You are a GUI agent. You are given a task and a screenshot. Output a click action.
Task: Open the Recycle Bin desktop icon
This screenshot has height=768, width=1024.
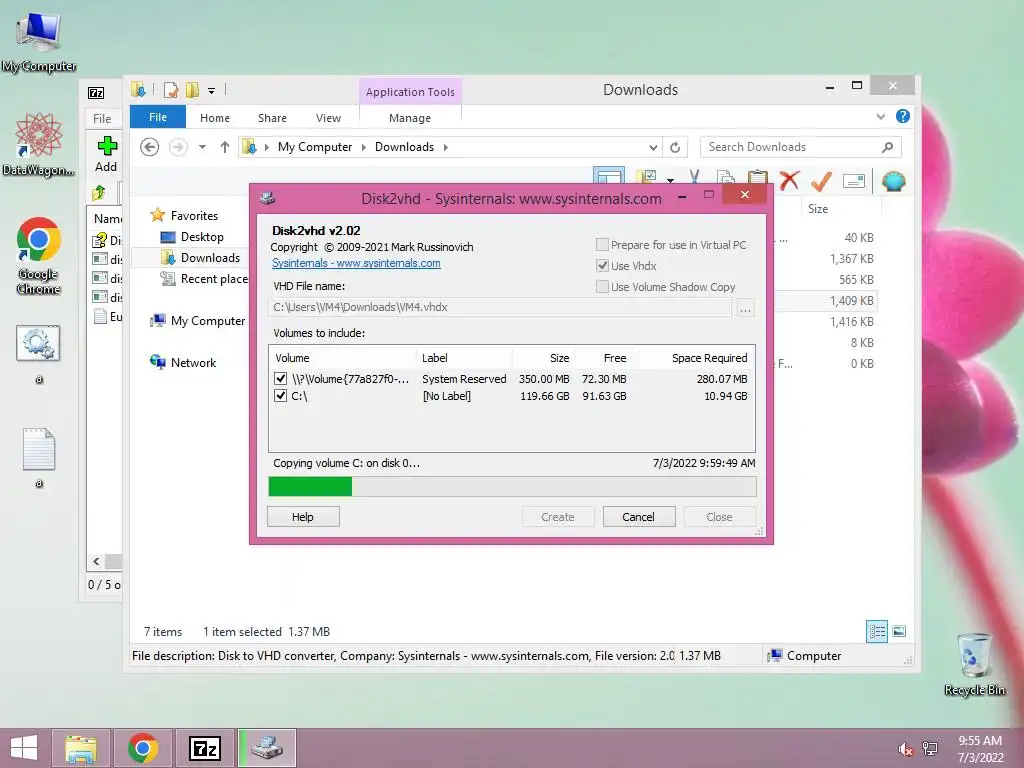tap(974, 664)
